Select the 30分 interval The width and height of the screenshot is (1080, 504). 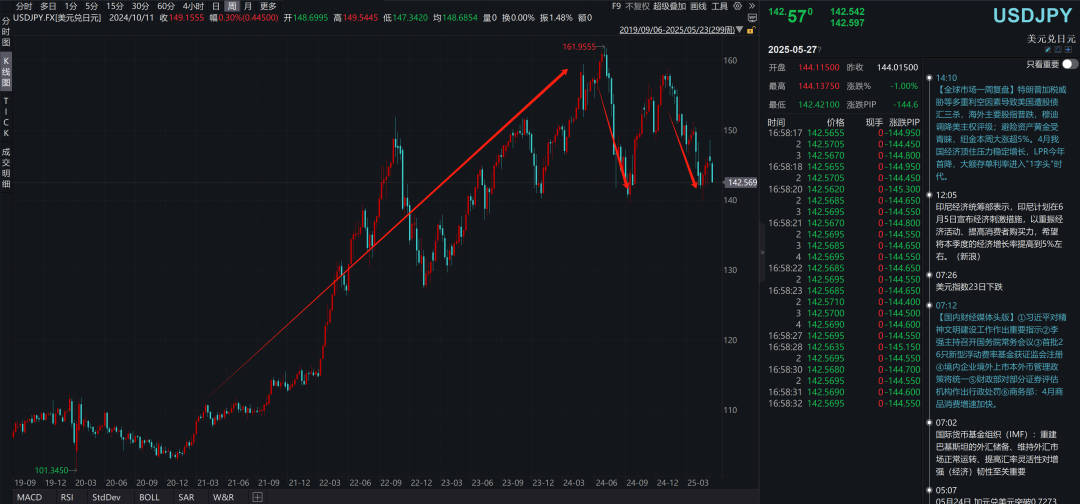click(x=141, y=6)
